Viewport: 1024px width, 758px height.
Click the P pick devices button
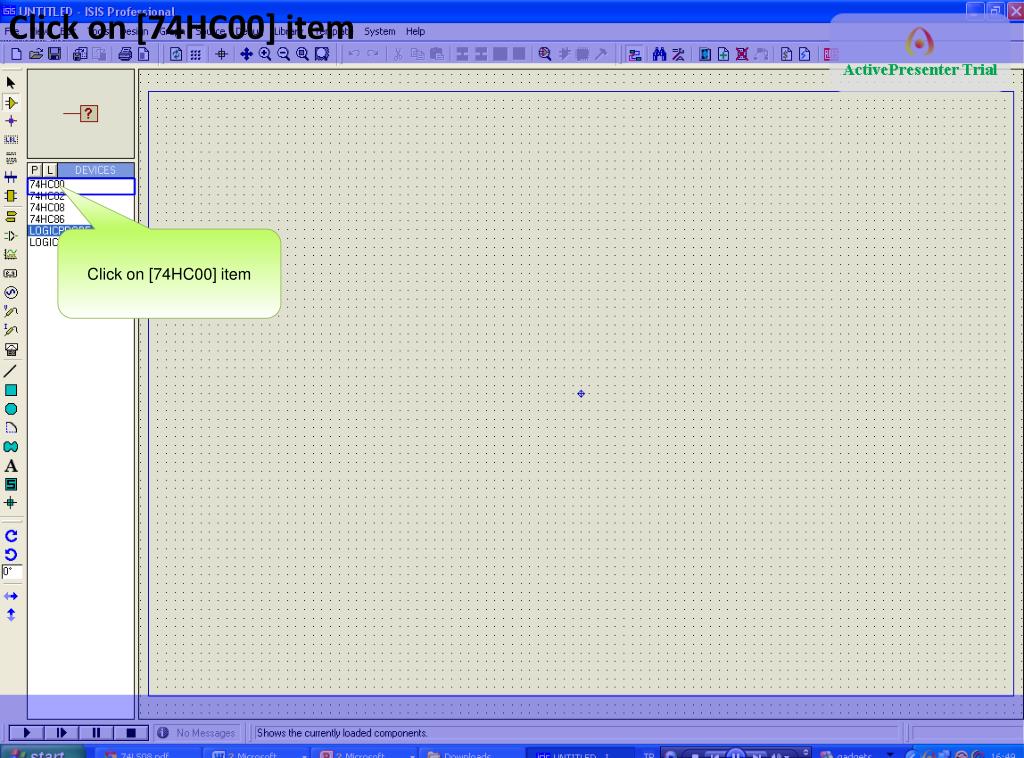tap(35, 170)
